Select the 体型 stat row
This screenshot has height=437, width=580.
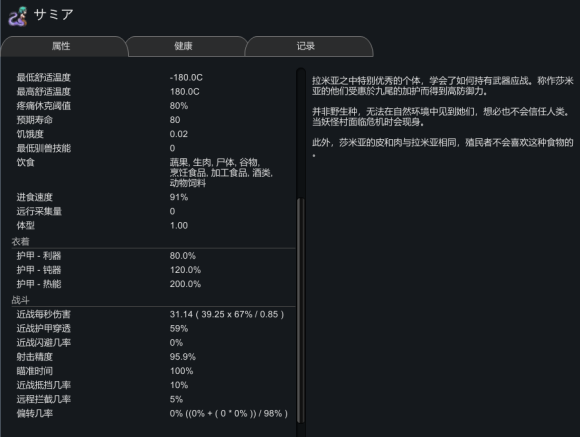[x=154, y=225]
